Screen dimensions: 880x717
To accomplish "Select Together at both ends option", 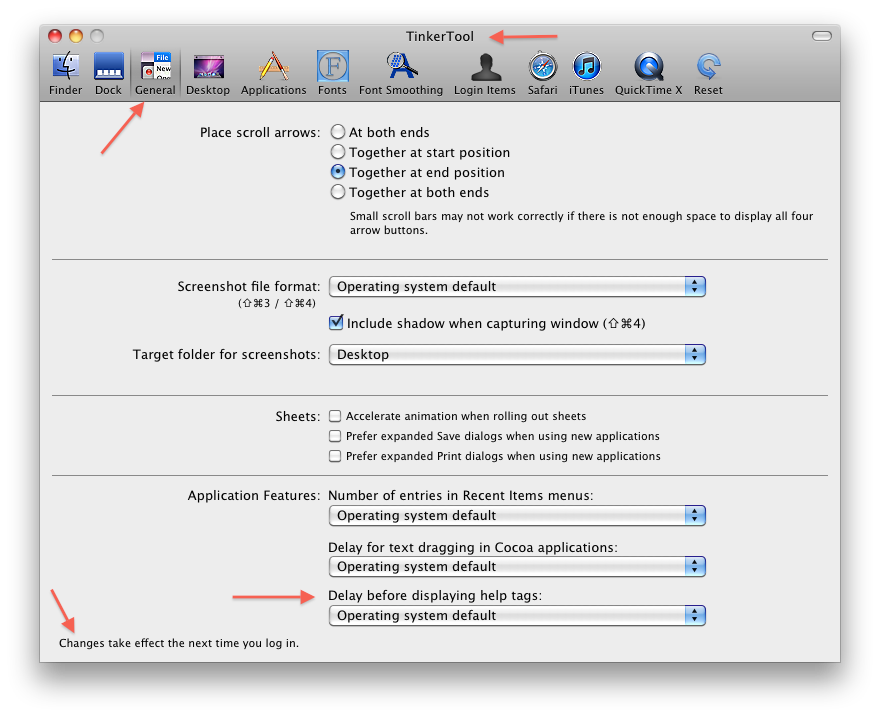I will pos(338,192).
